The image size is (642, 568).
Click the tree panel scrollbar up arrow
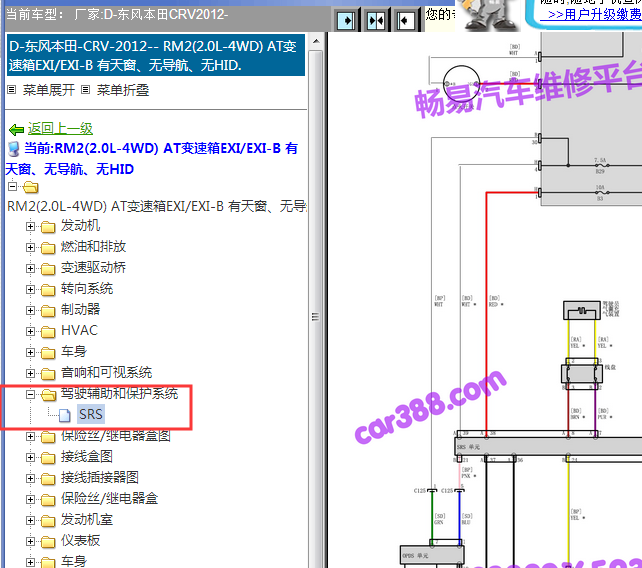(x=316, y=41)
